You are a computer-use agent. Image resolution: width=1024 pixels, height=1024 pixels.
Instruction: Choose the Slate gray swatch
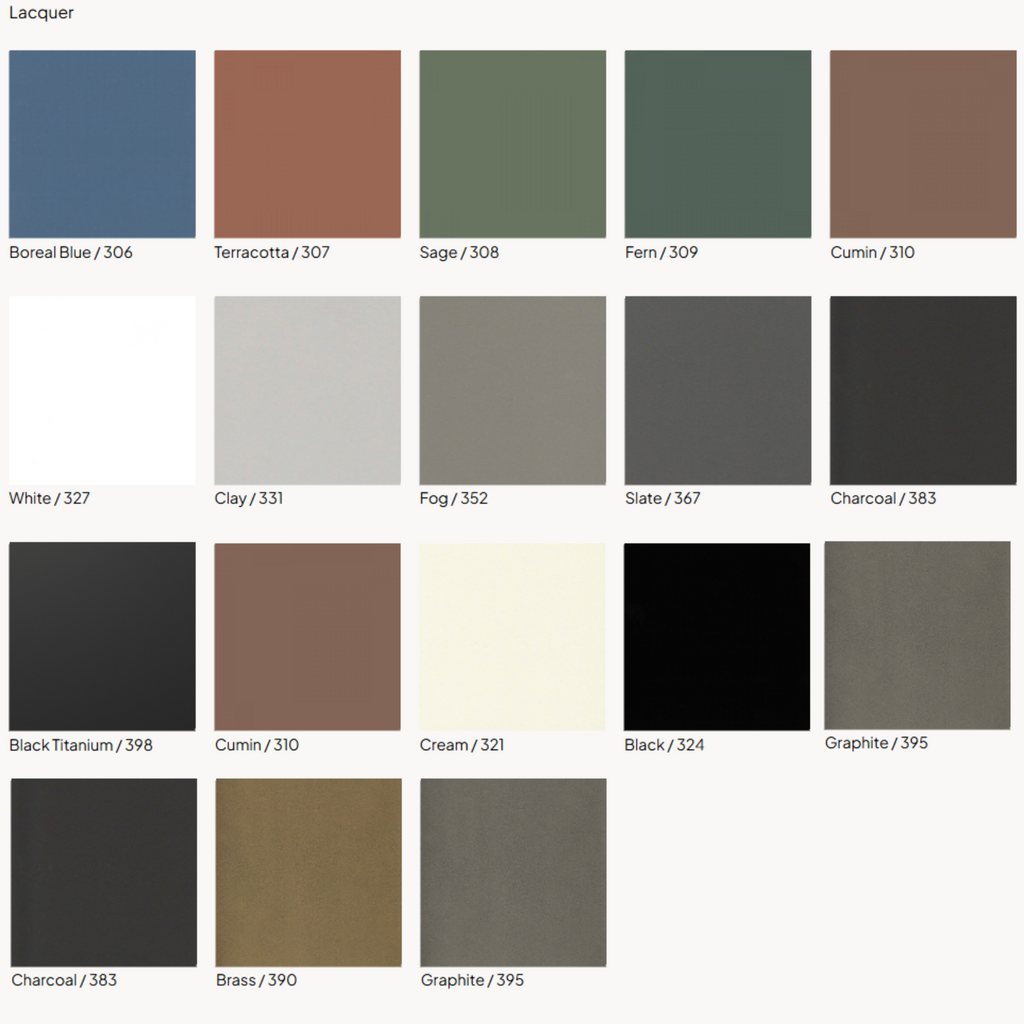pos(717,390)
